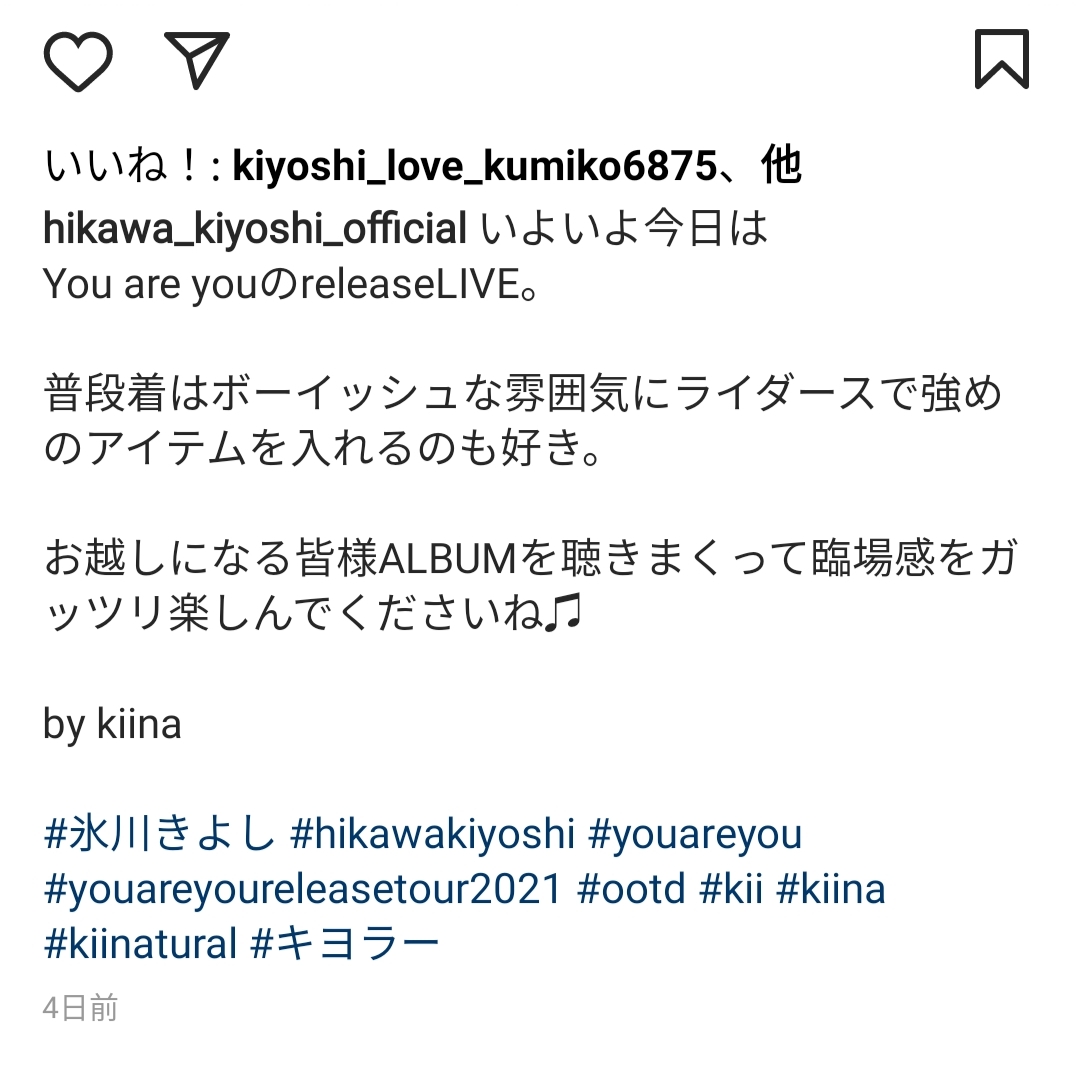This screenshot has width=1080, height=1080.
Task: Click the caption paragraph starting 普段着は
Action: coord(523,421)
